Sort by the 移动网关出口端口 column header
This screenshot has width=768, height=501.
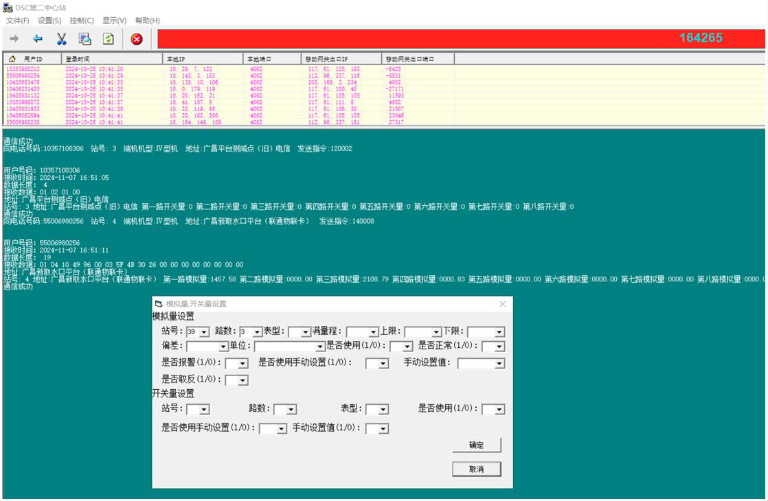pos(418,59)
